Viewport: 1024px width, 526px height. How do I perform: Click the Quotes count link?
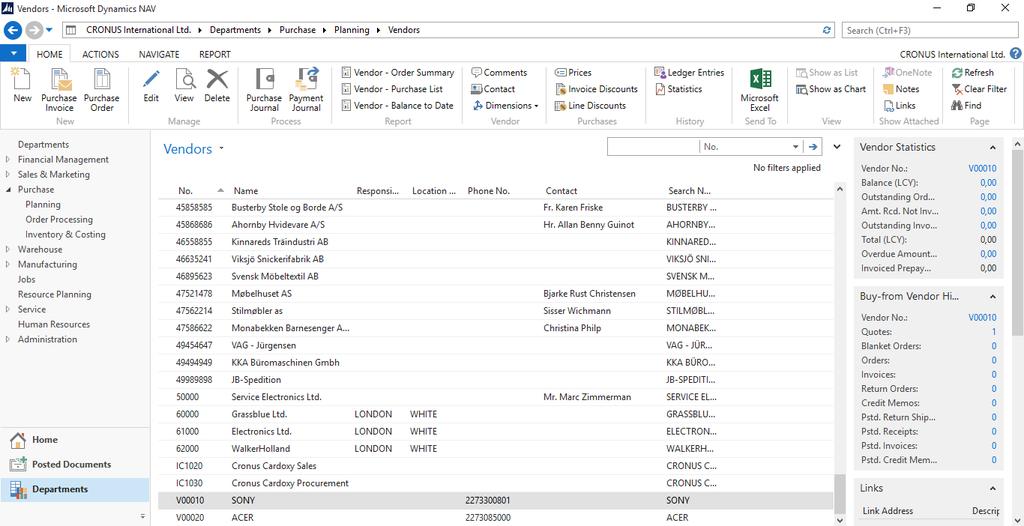[994, 332]
